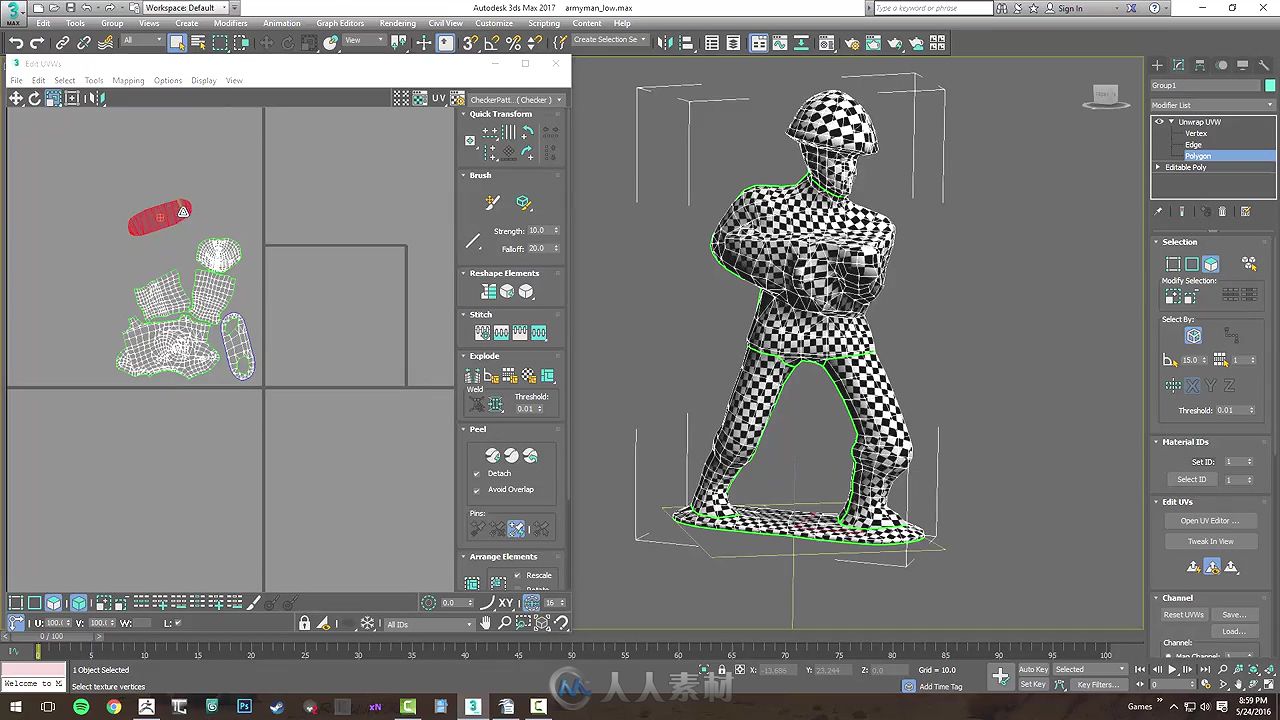The height and width of the screenshot is (720, 1280).
Task: Collapse the Material IDs rollout
Action: 1185,441
